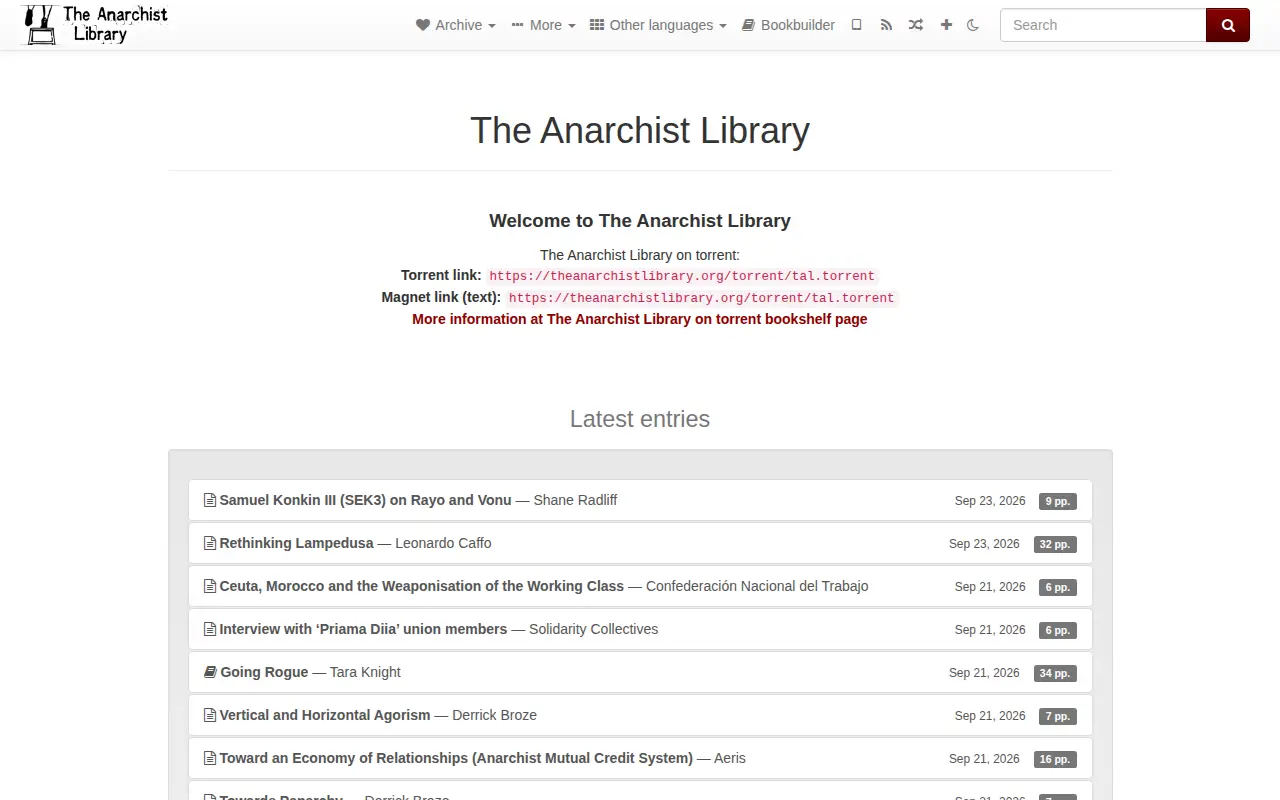Focus the Search input field
Screen dimensions: 1280x800
(1103, 25)
